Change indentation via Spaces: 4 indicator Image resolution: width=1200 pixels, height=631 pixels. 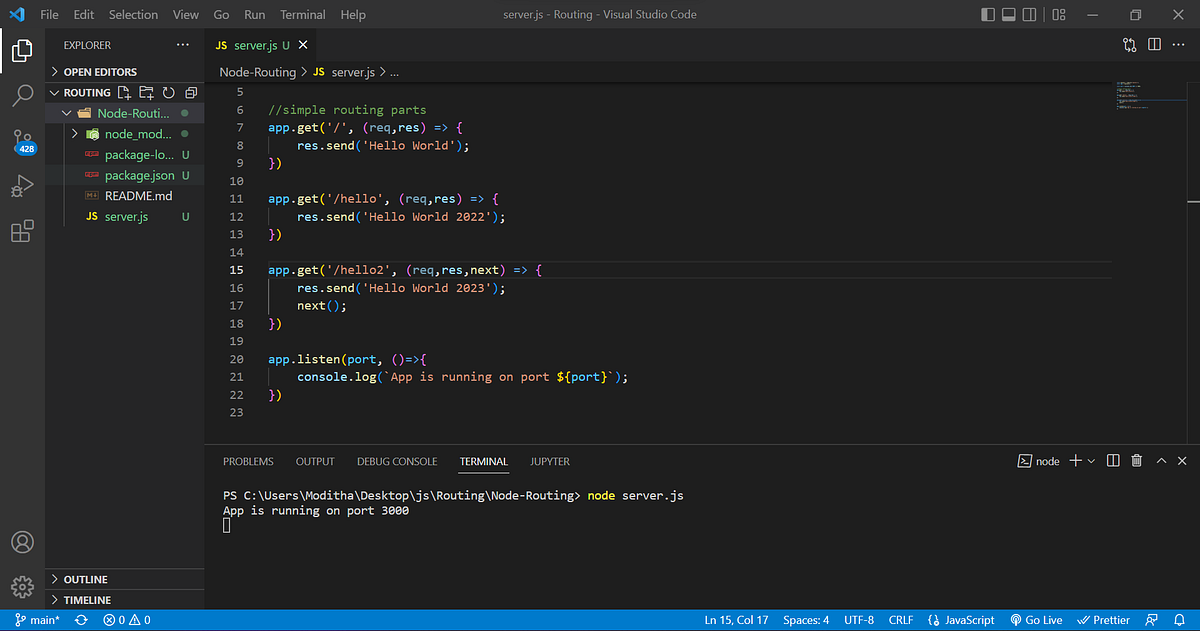point(805,619)
